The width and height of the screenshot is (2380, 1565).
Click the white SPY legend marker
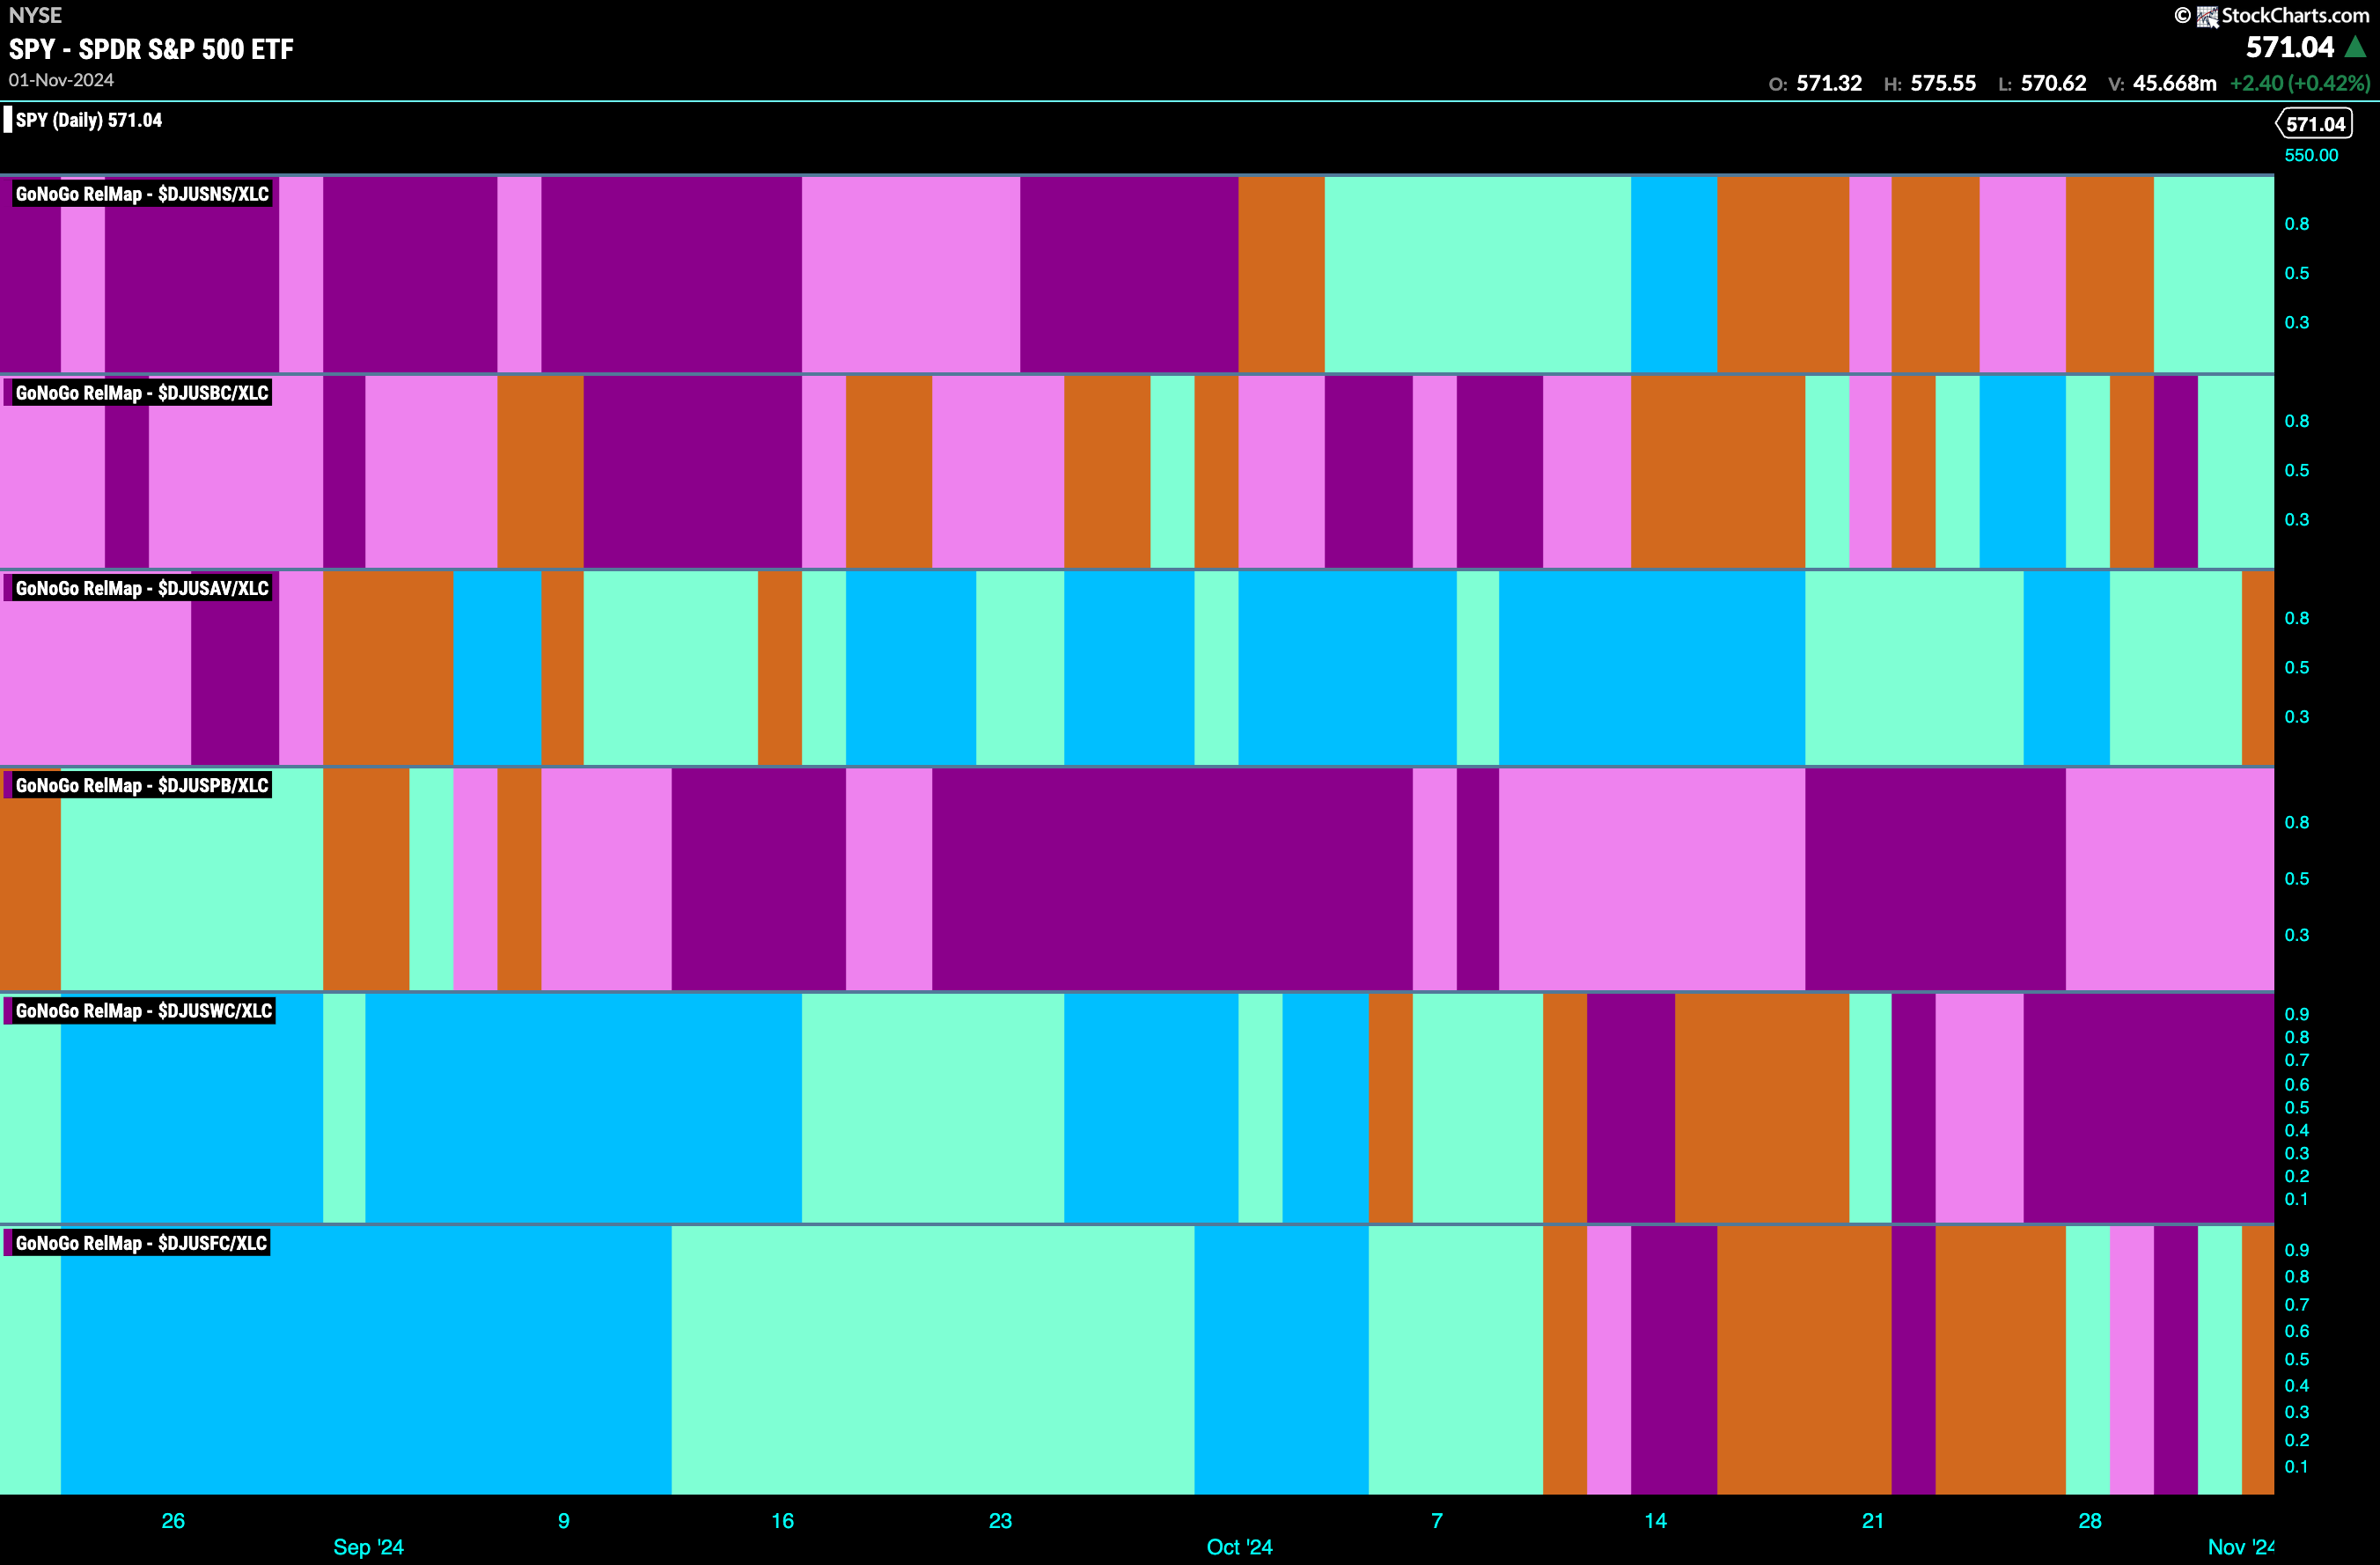pos(8,120)
